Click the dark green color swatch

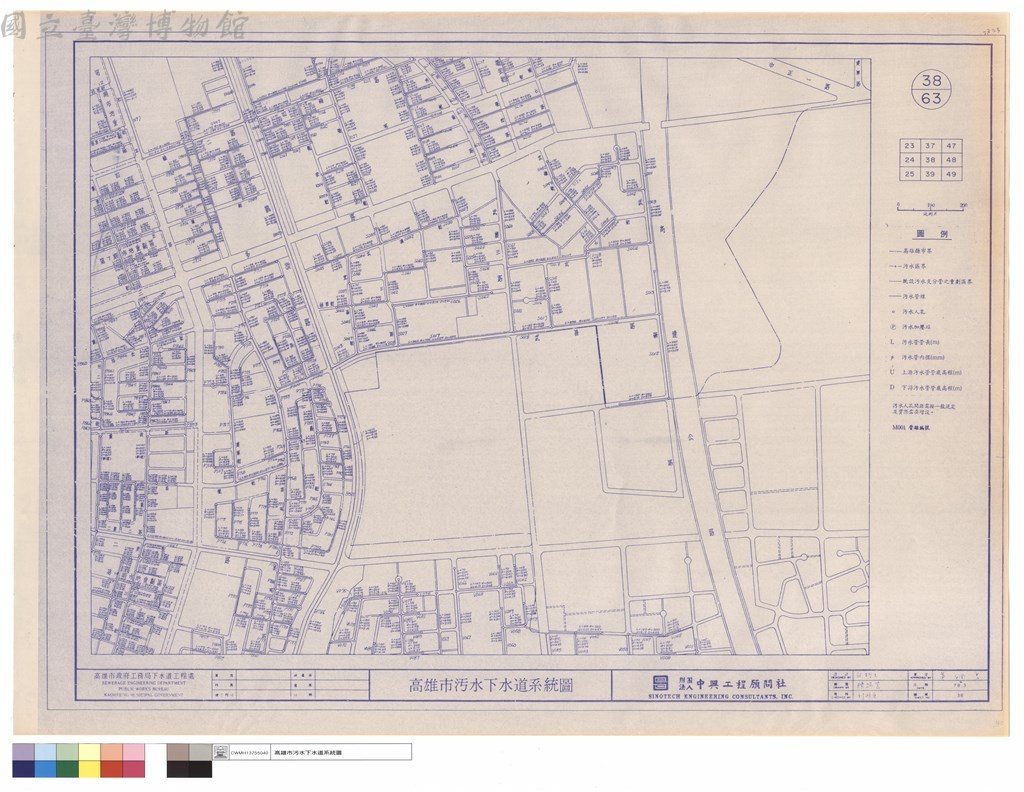click(68, 769)
